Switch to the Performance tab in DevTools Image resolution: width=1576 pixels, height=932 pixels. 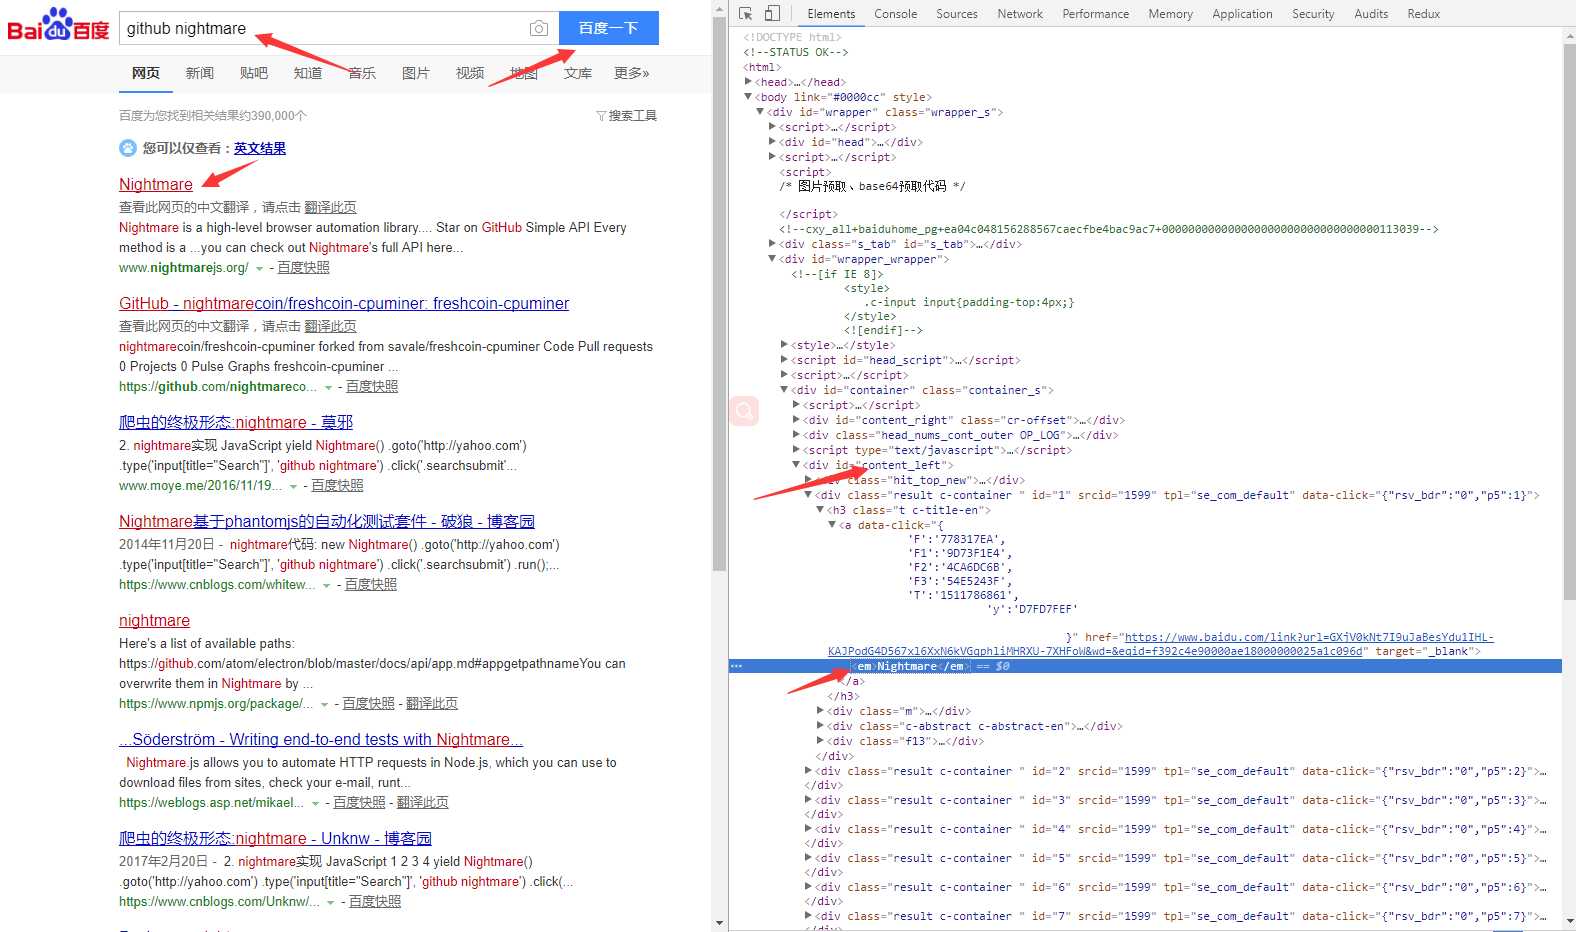pyautogui.click(x=1096, y=14)
